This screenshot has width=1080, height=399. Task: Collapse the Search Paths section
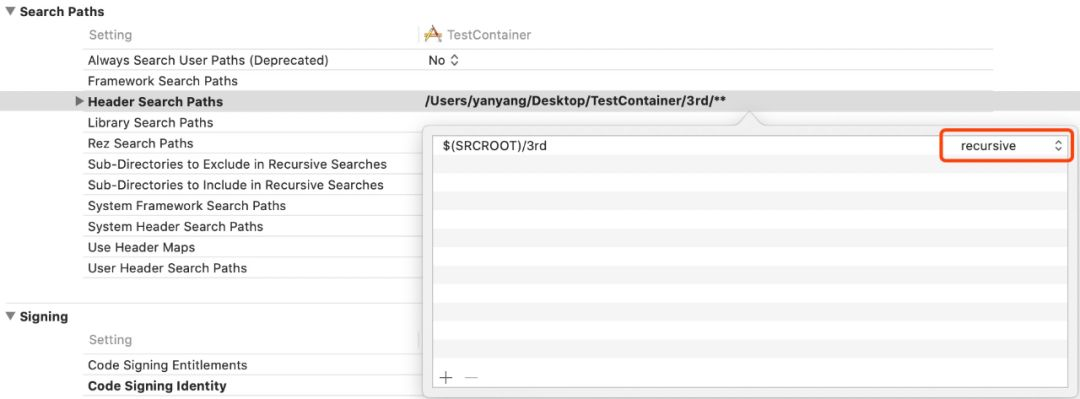(x=10, y=12)
